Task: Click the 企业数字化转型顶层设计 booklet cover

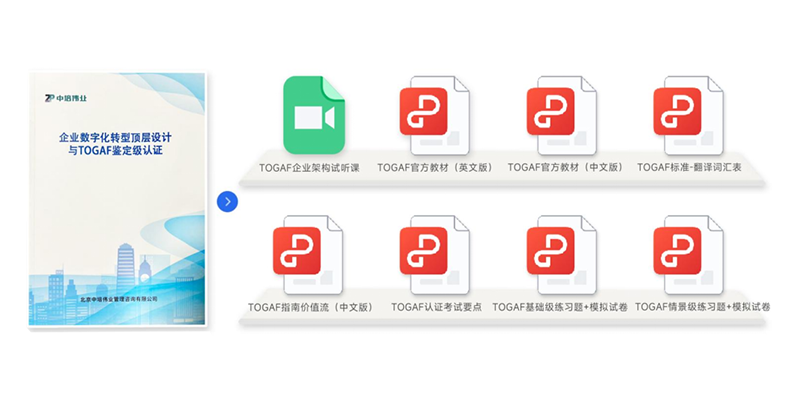Action: pyautogui.click(x=117, y=199)
